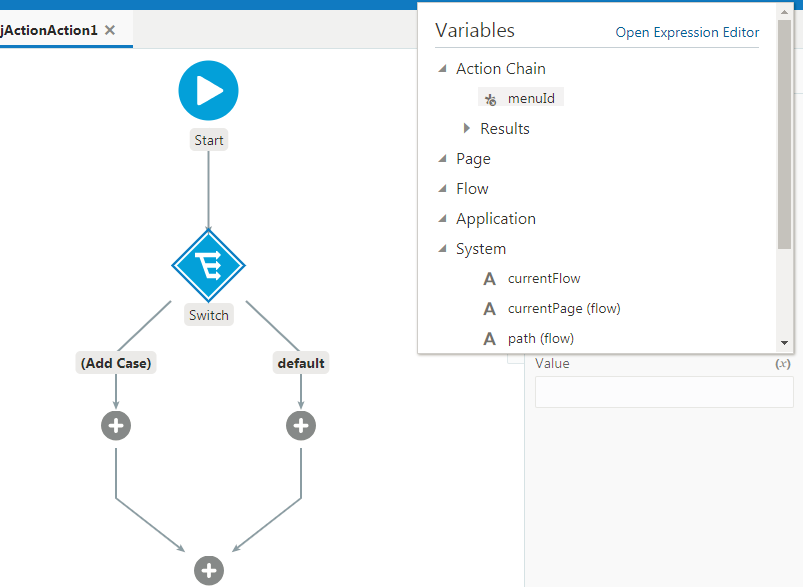803x587 pixels.
Task: Open the Expression Editor
Action: (x=686, y=32)
